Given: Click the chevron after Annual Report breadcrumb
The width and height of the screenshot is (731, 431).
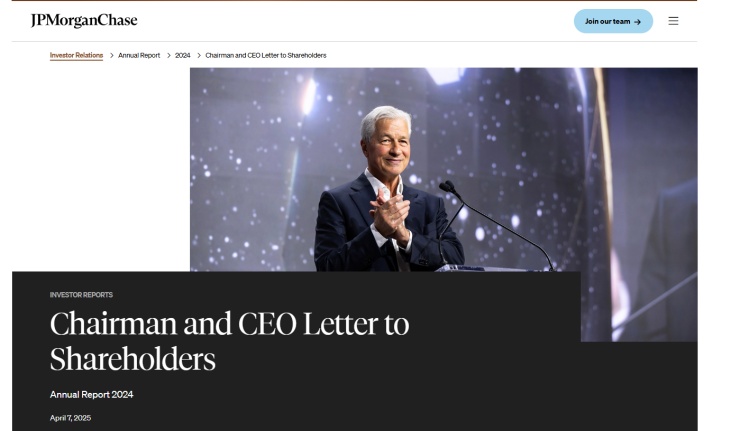Looking at the screenshot, I should click(x=169, y=56).
